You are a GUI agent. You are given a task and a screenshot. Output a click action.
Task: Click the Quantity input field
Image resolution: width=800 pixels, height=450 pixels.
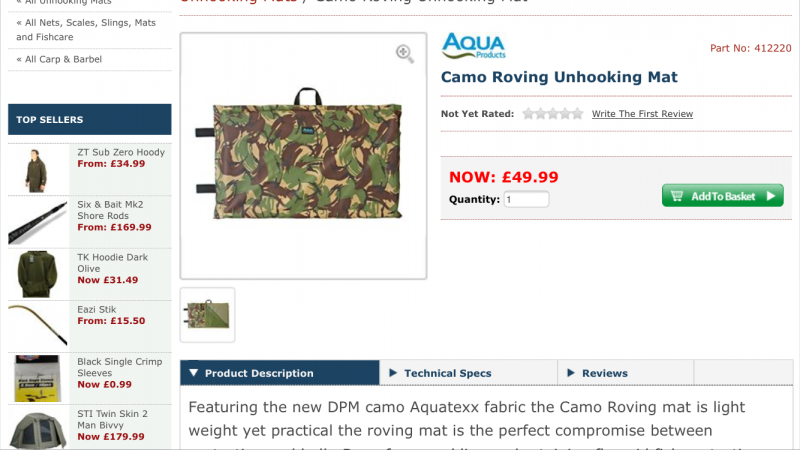pyautogui.click(x=526, y=199)
